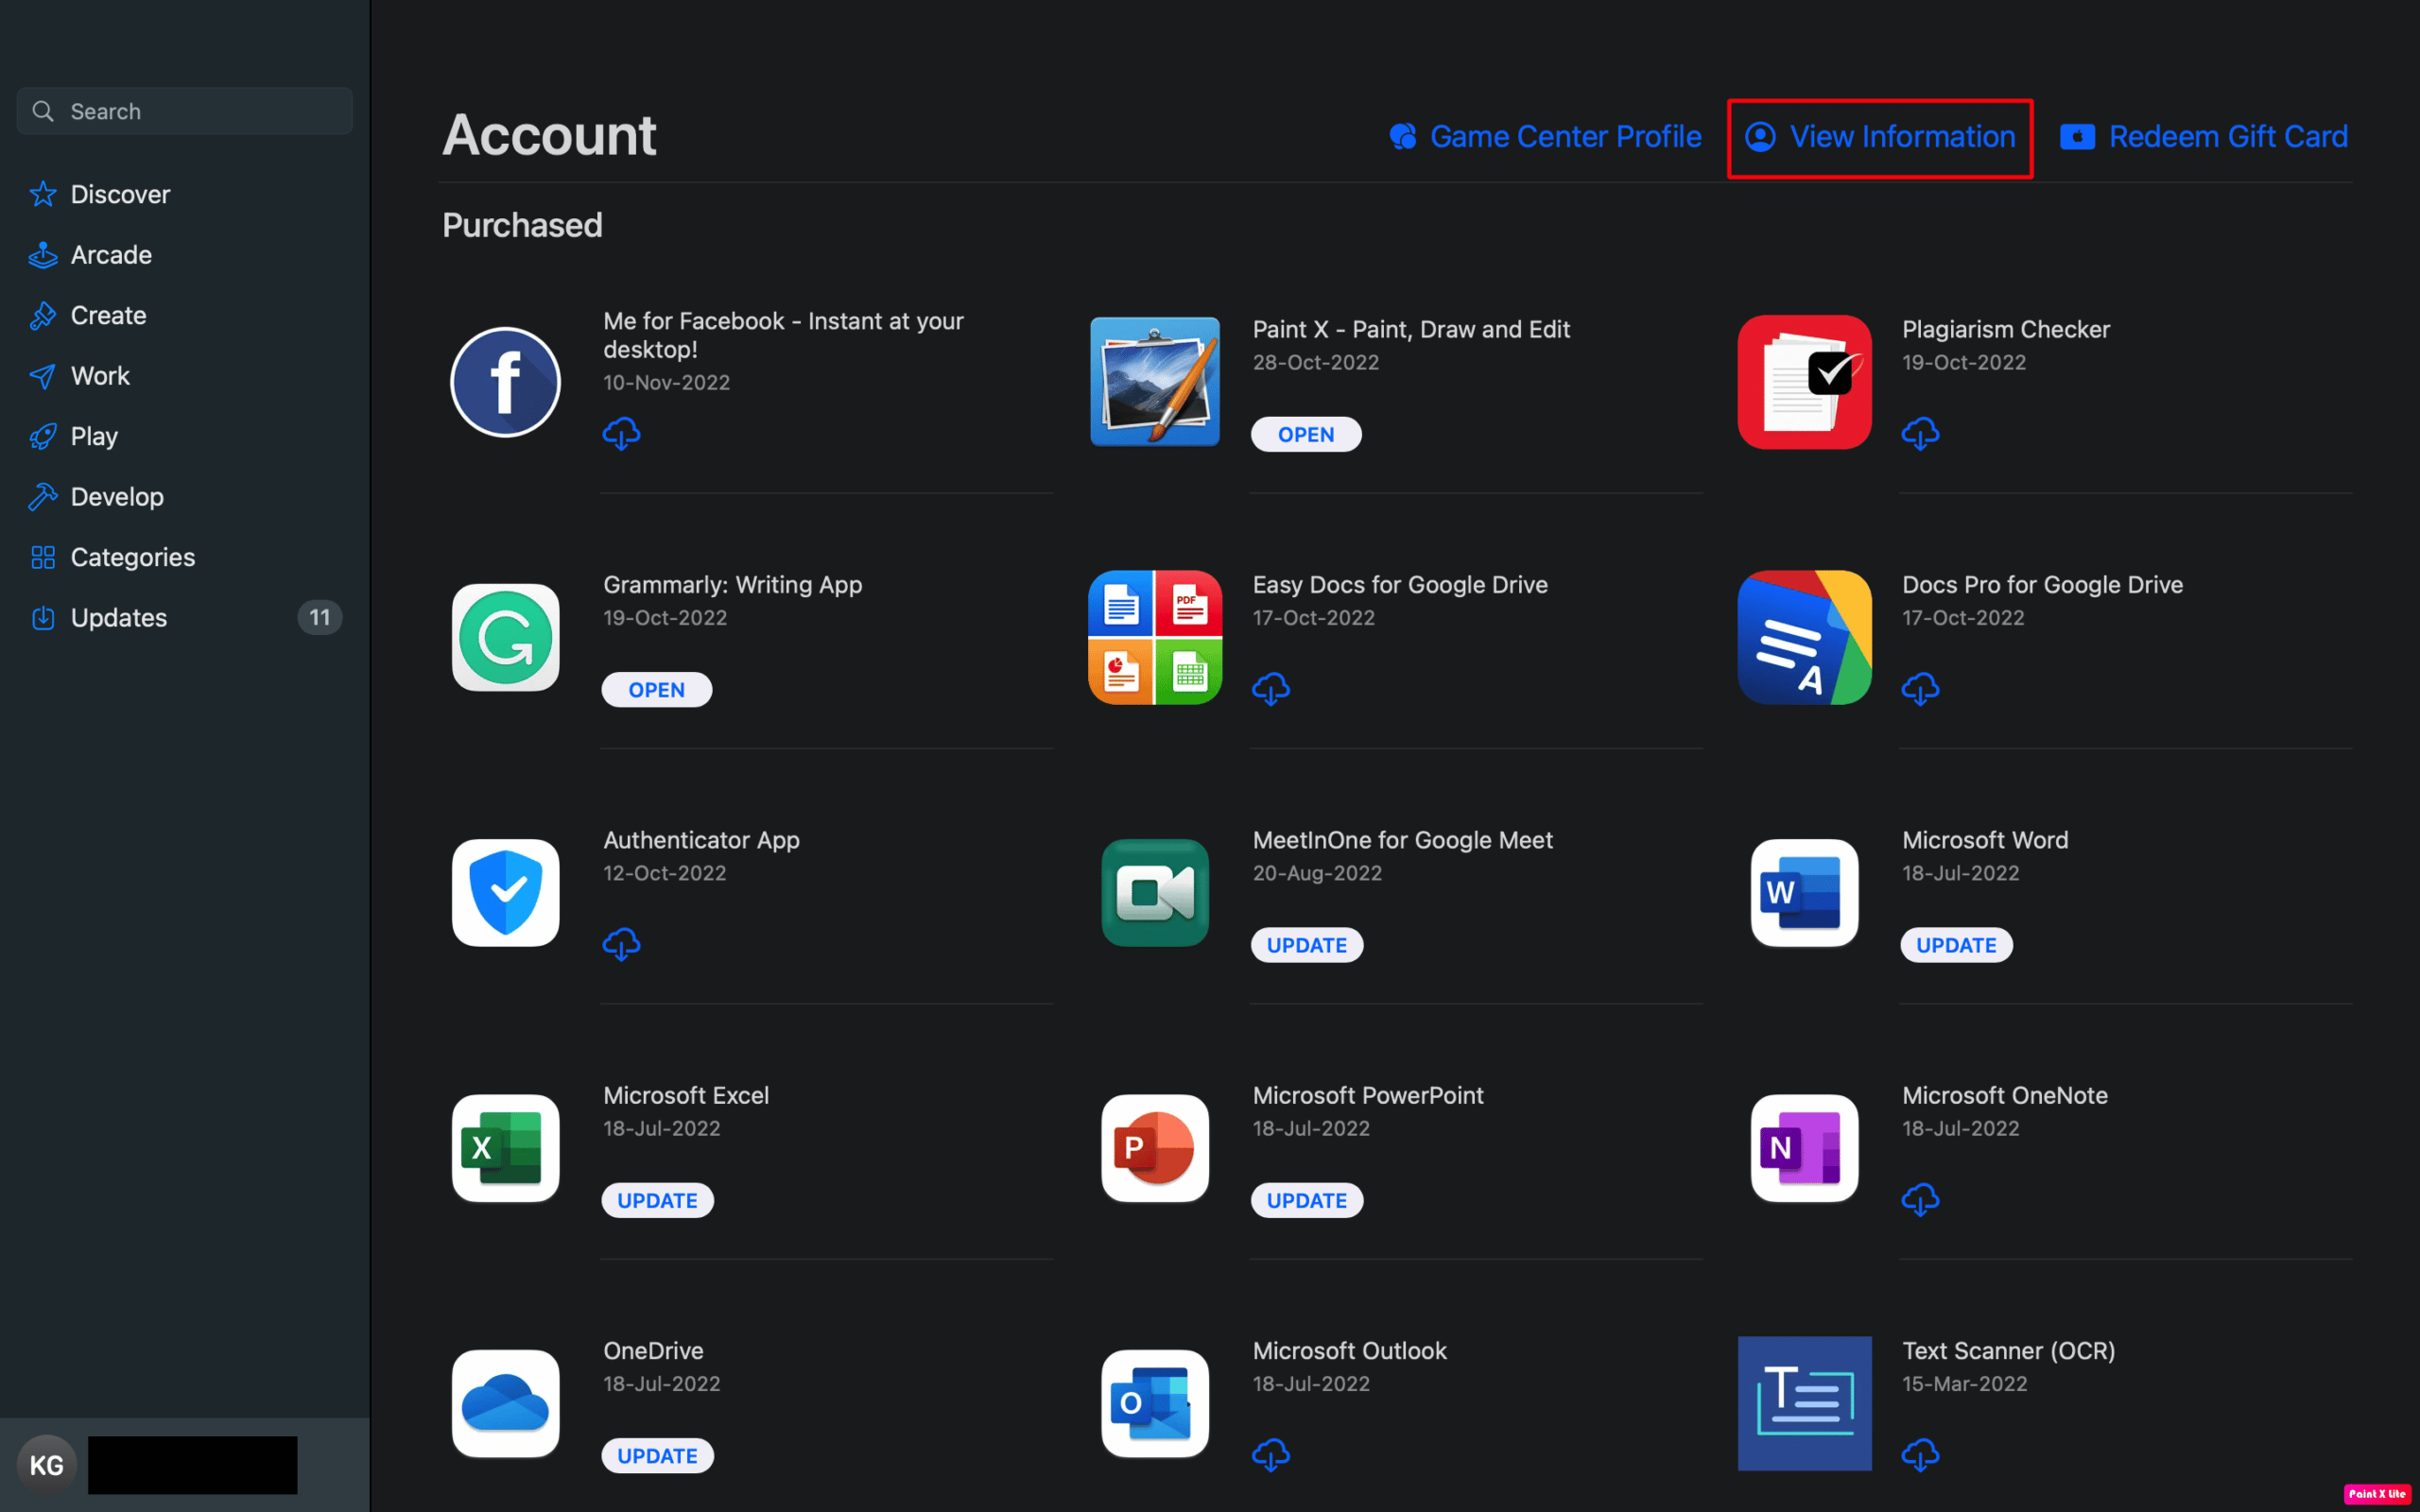Click the OneDrive app icon
Viewport: 2420px width, 1512px height.
504,1402
